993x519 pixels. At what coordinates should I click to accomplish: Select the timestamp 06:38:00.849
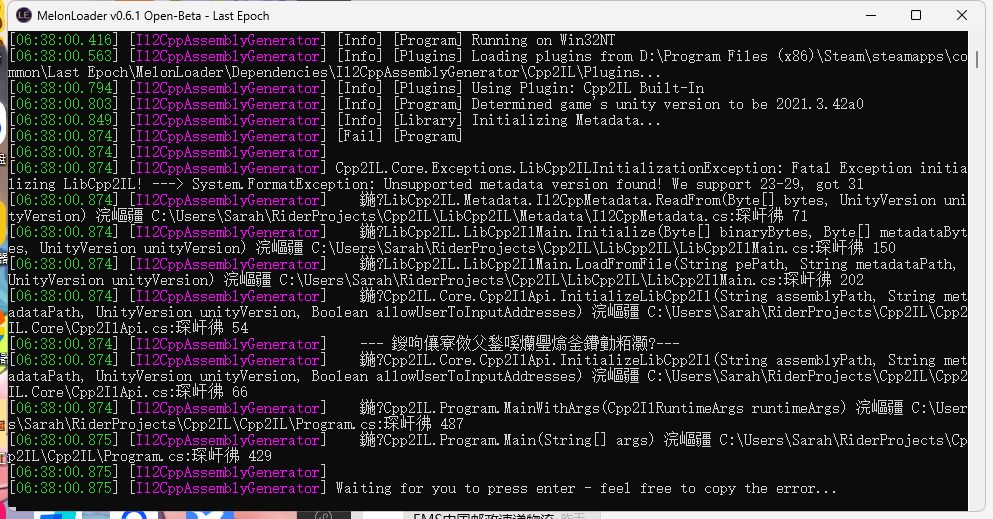(x=64, y=120)
